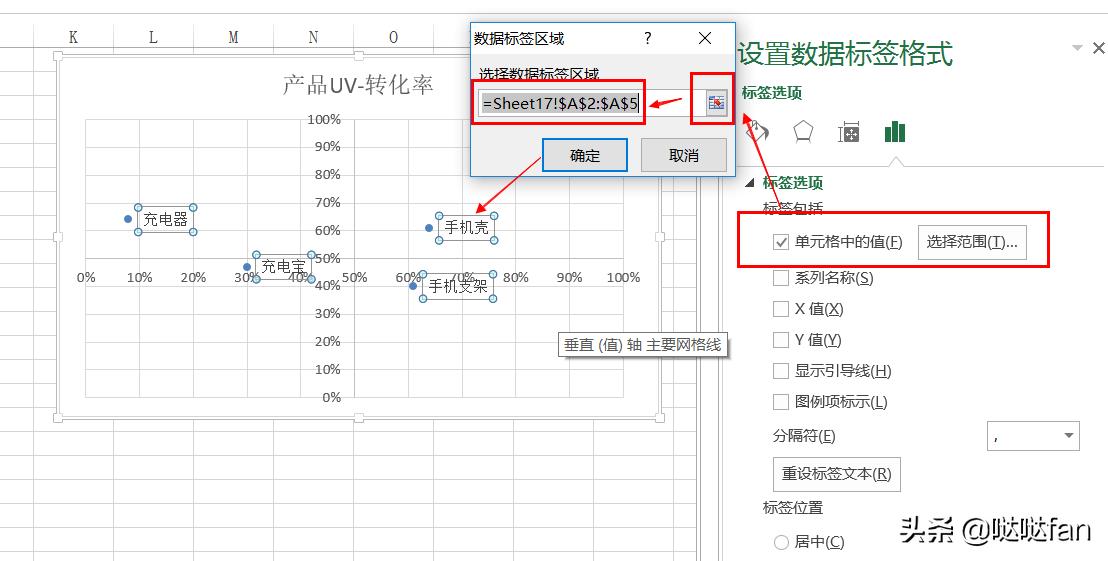Image resolution: width=1108 pixels, height=561 pixels.
Task: Open the task pane options arrow
Action: click(1077, 48)
